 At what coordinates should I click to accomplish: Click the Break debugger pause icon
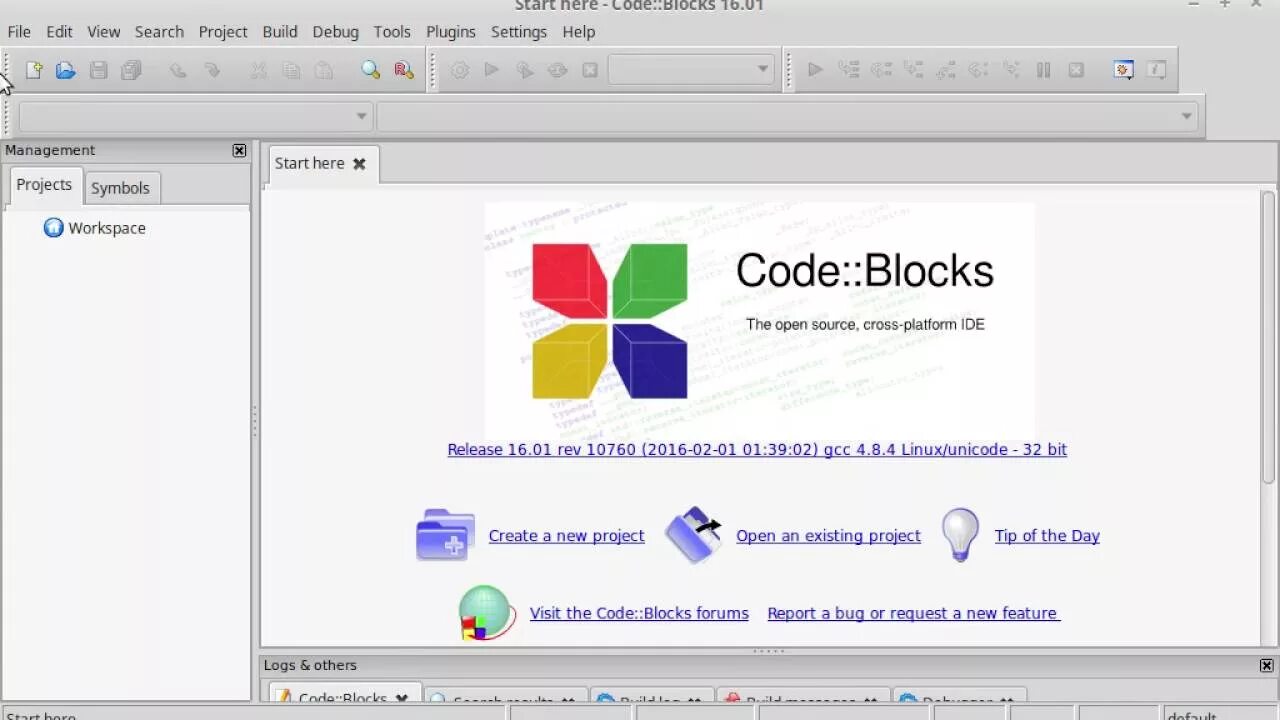pos(1043,70)
